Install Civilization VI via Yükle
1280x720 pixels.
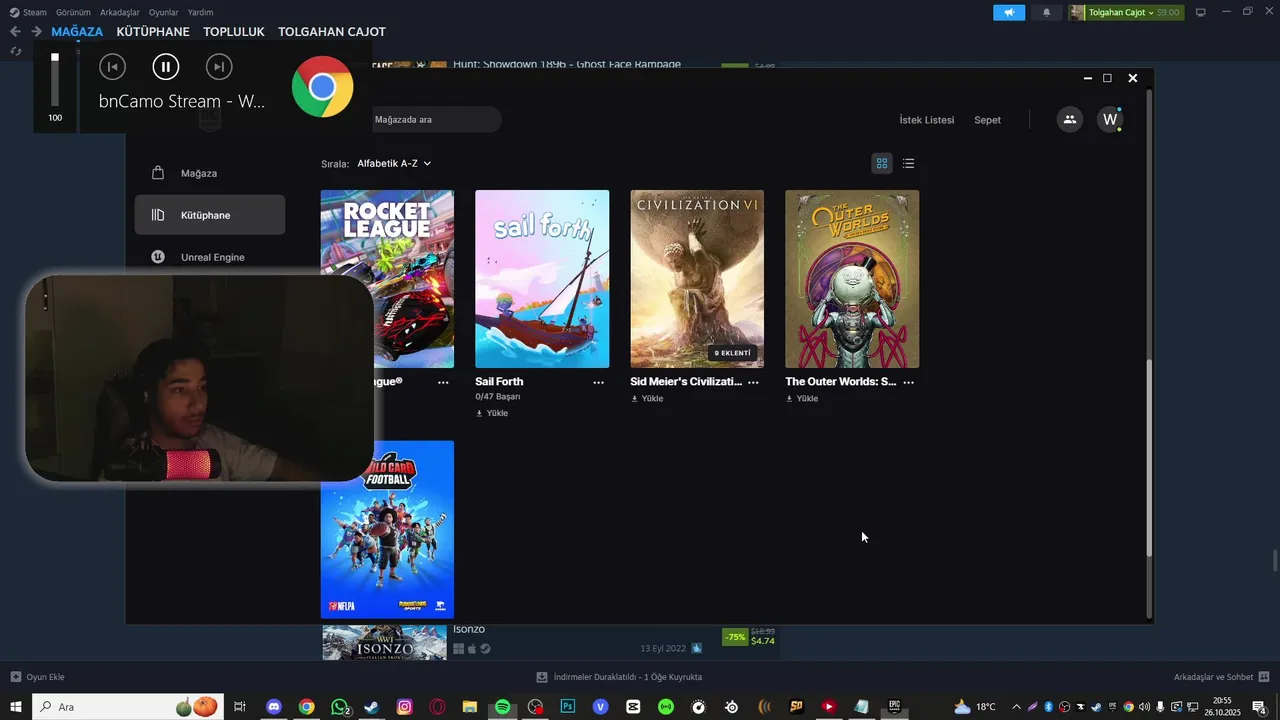click(647, 398)
